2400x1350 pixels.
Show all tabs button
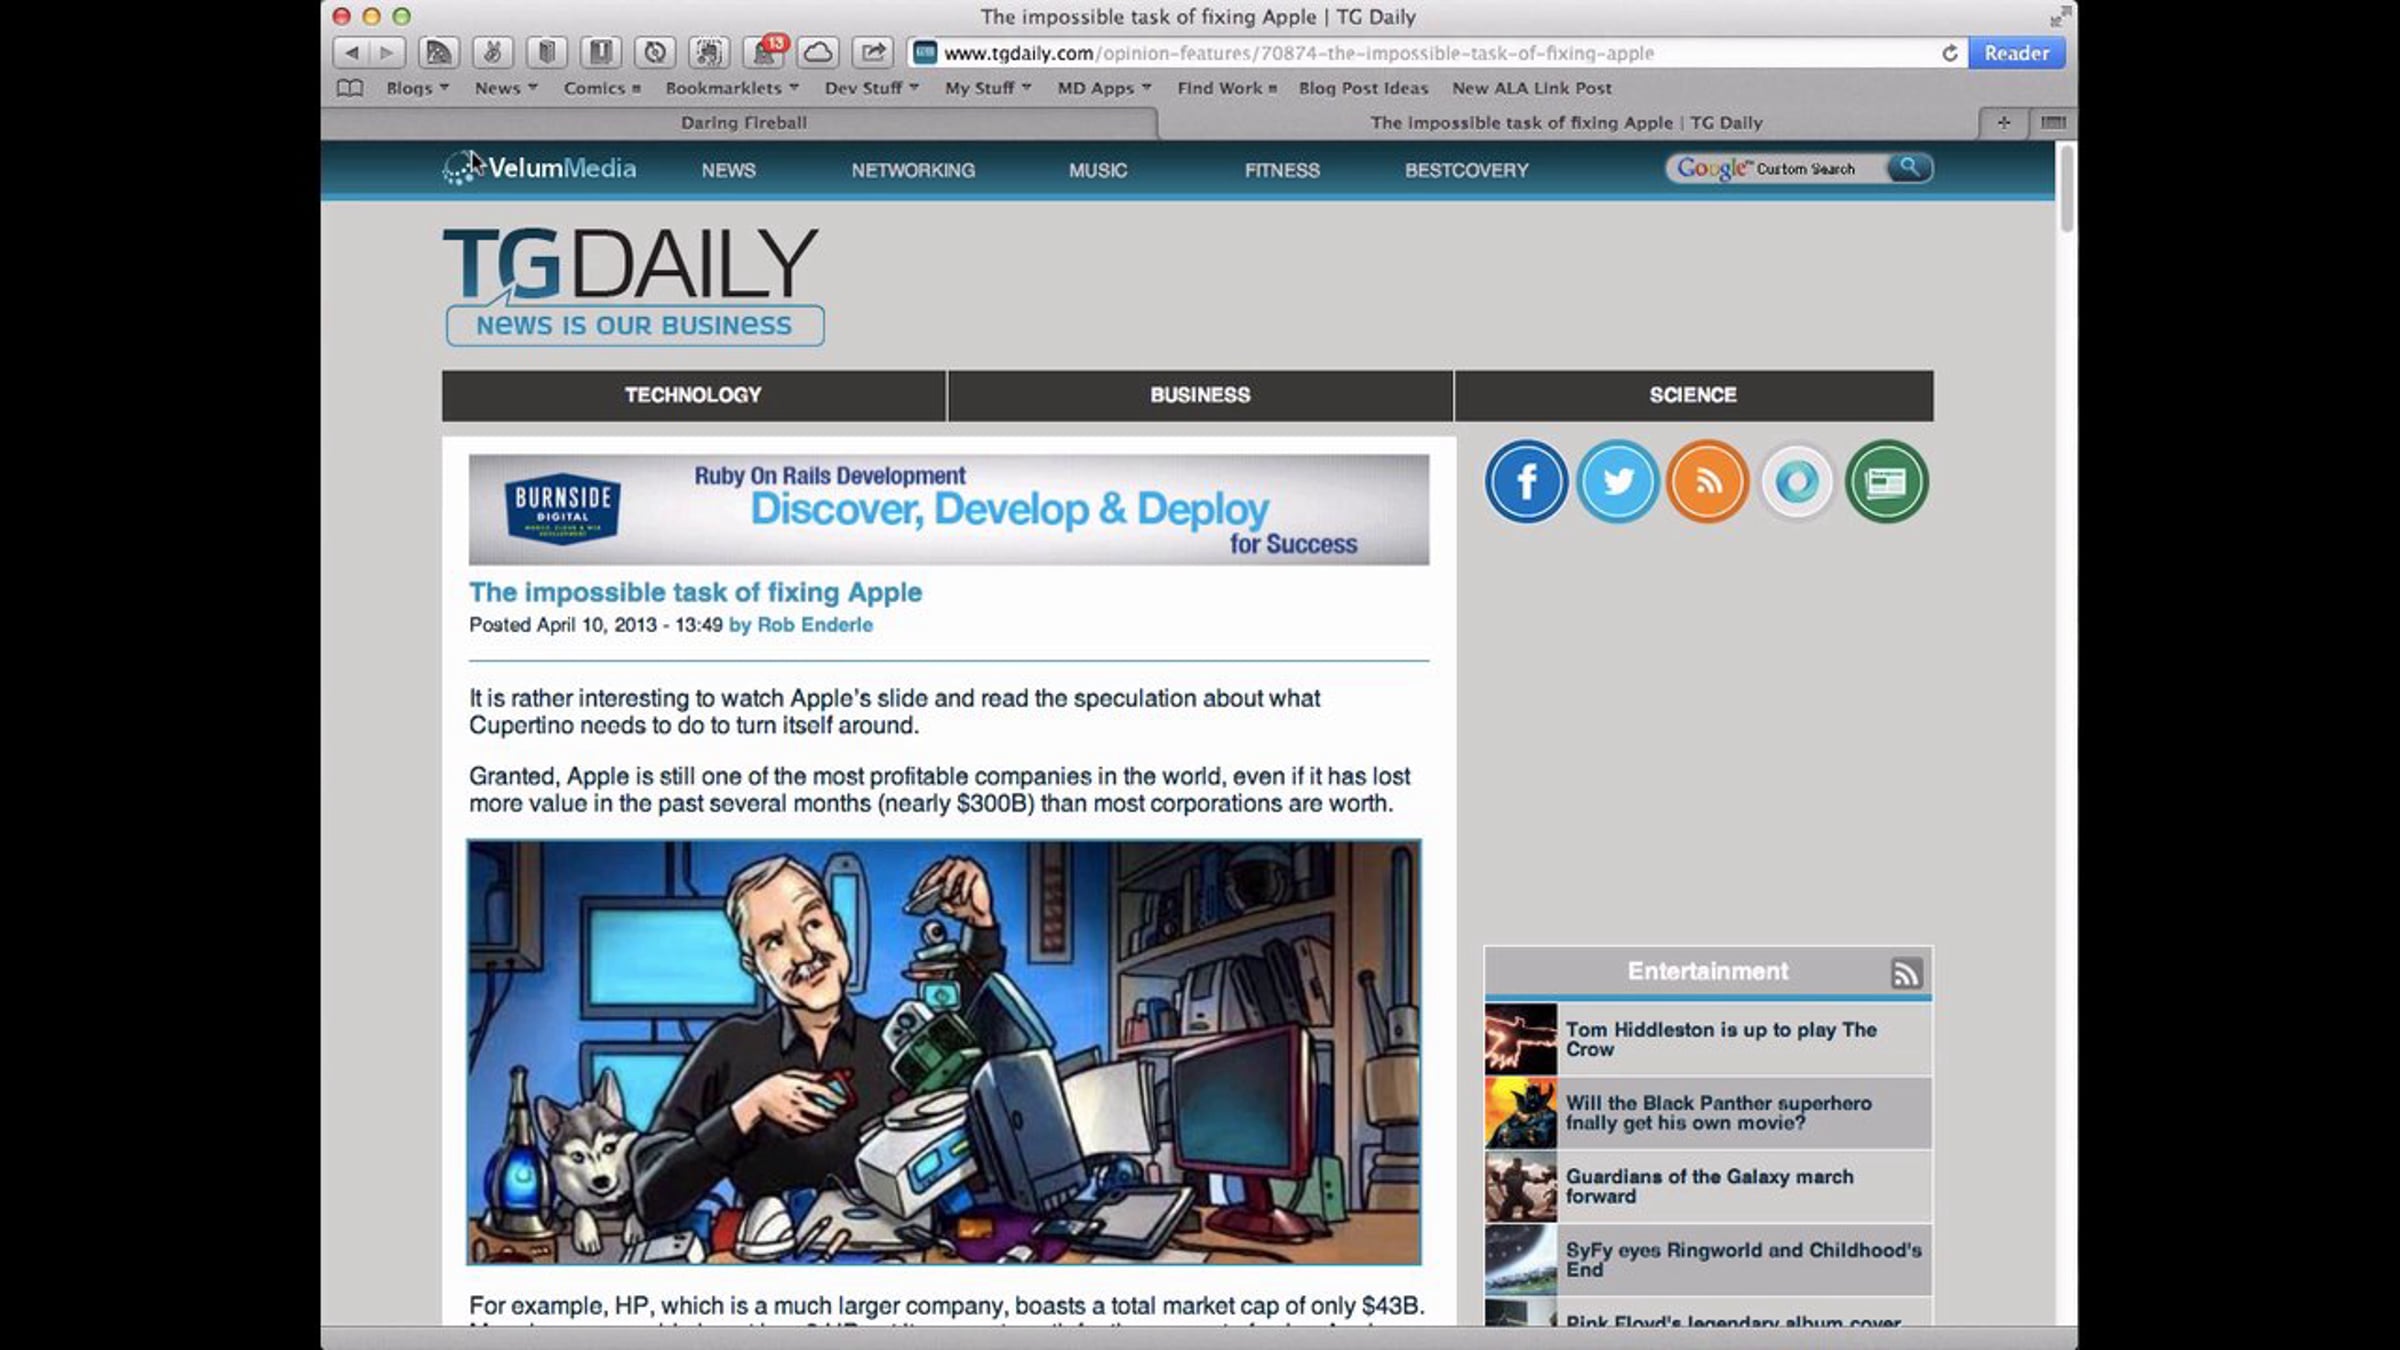coord(2053,123)
